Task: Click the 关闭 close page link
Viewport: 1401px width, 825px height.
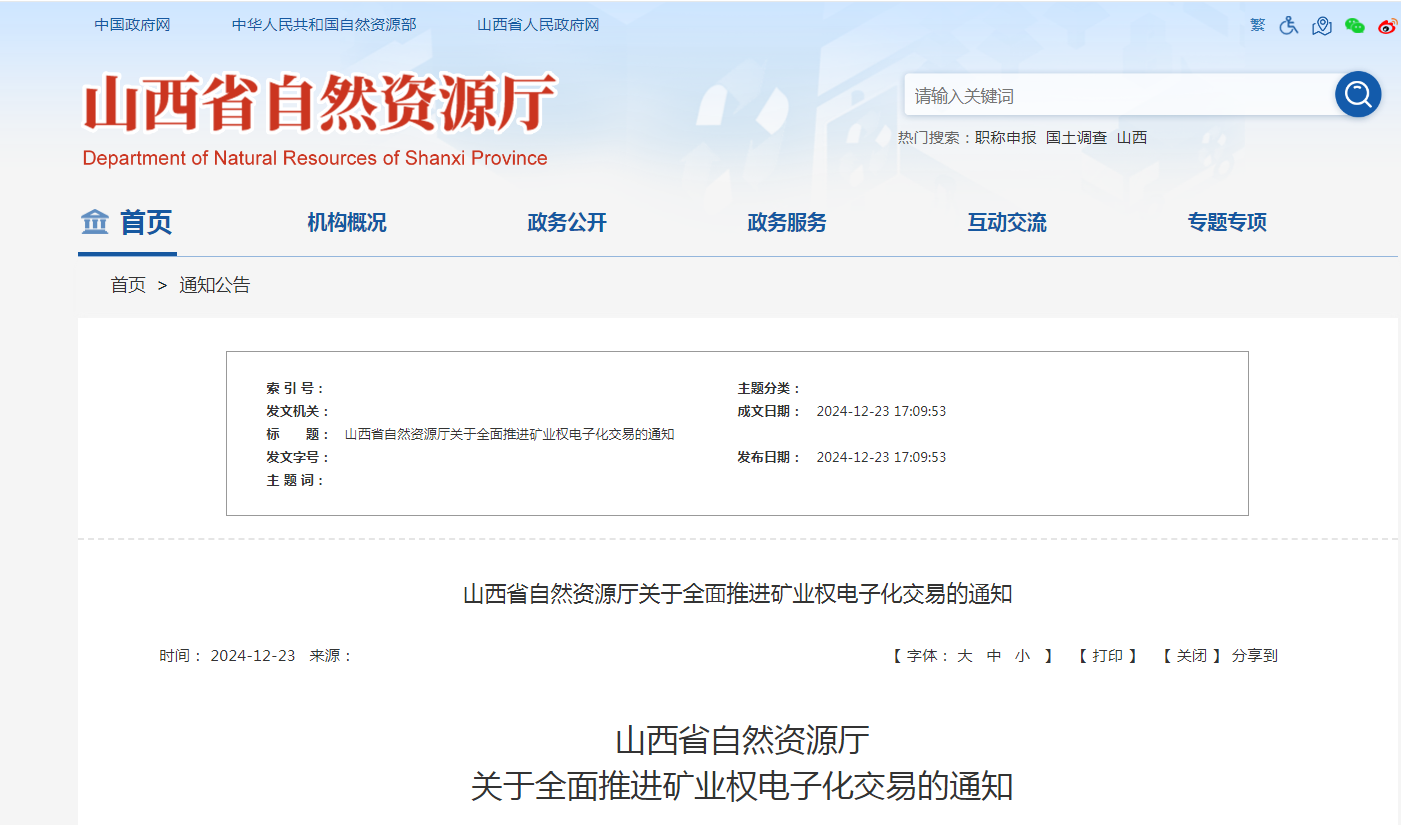Action: (x=1191, y=656)
